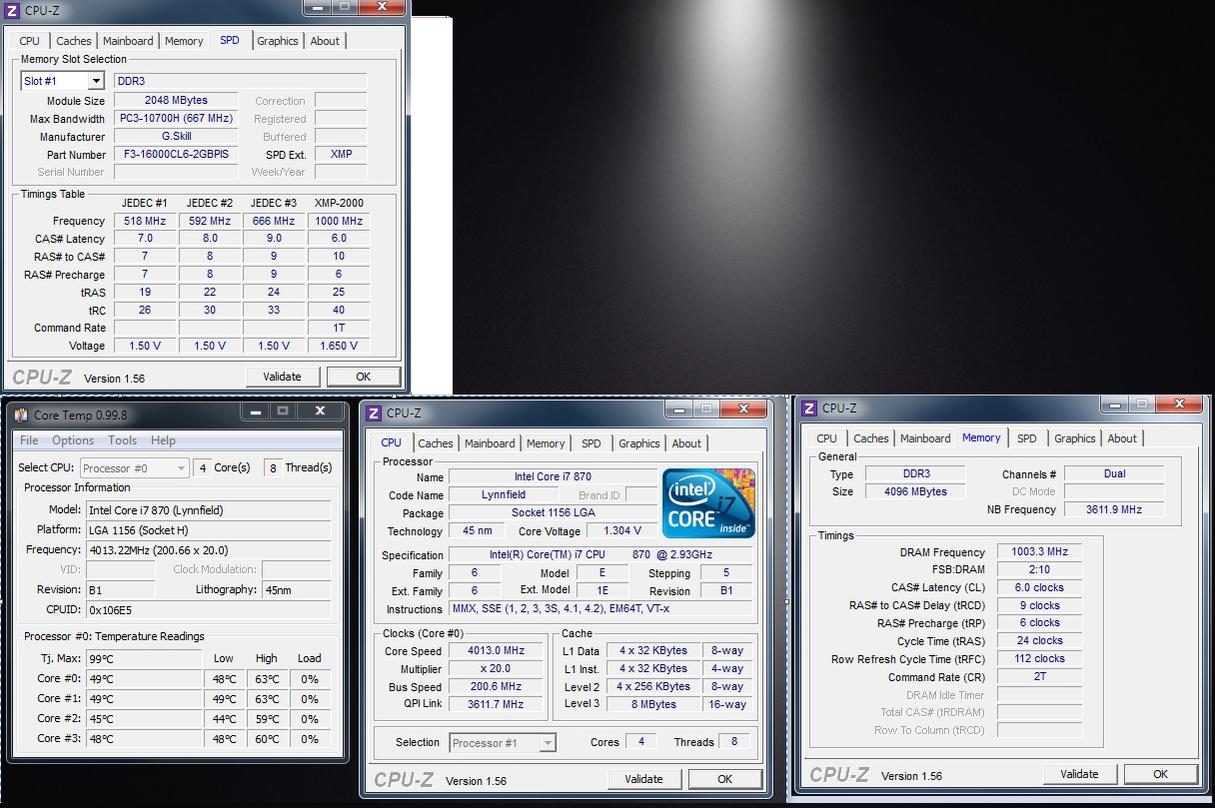Click the Level 3 cache 8 MBytes value

[654, 705]
